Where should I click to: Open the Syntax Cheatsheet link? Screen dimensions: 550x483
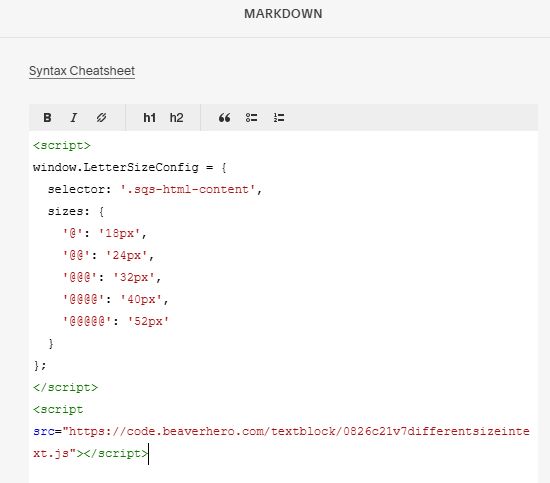82,71
